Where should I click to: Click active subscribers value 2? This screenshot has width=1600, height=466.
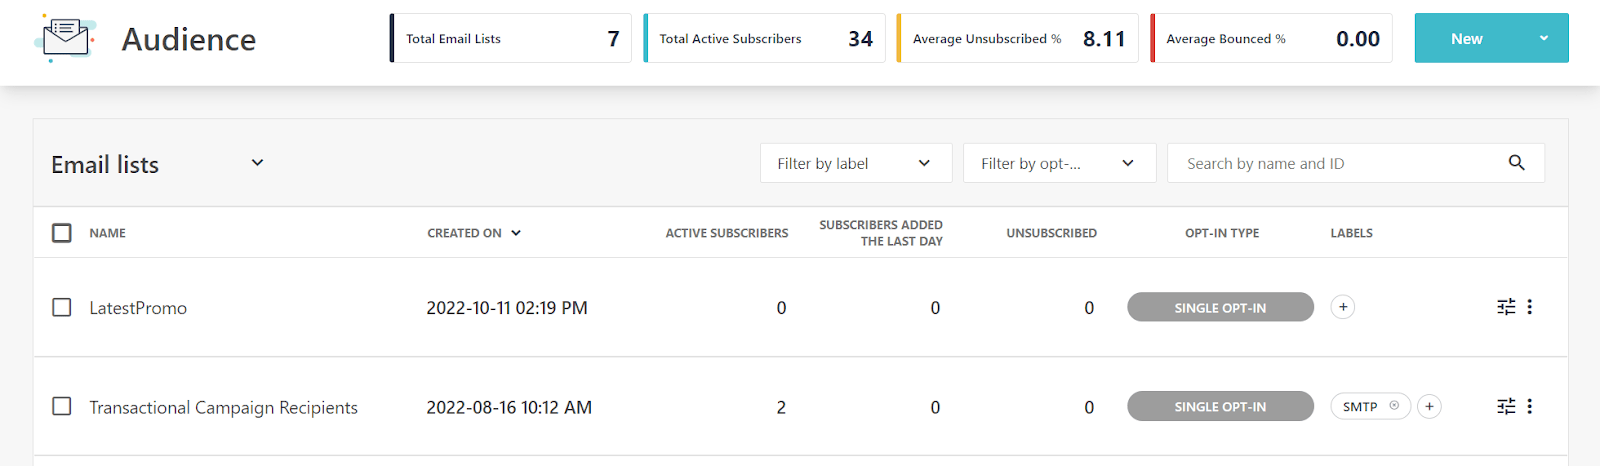pyautogui.click(x=781, y=407)
